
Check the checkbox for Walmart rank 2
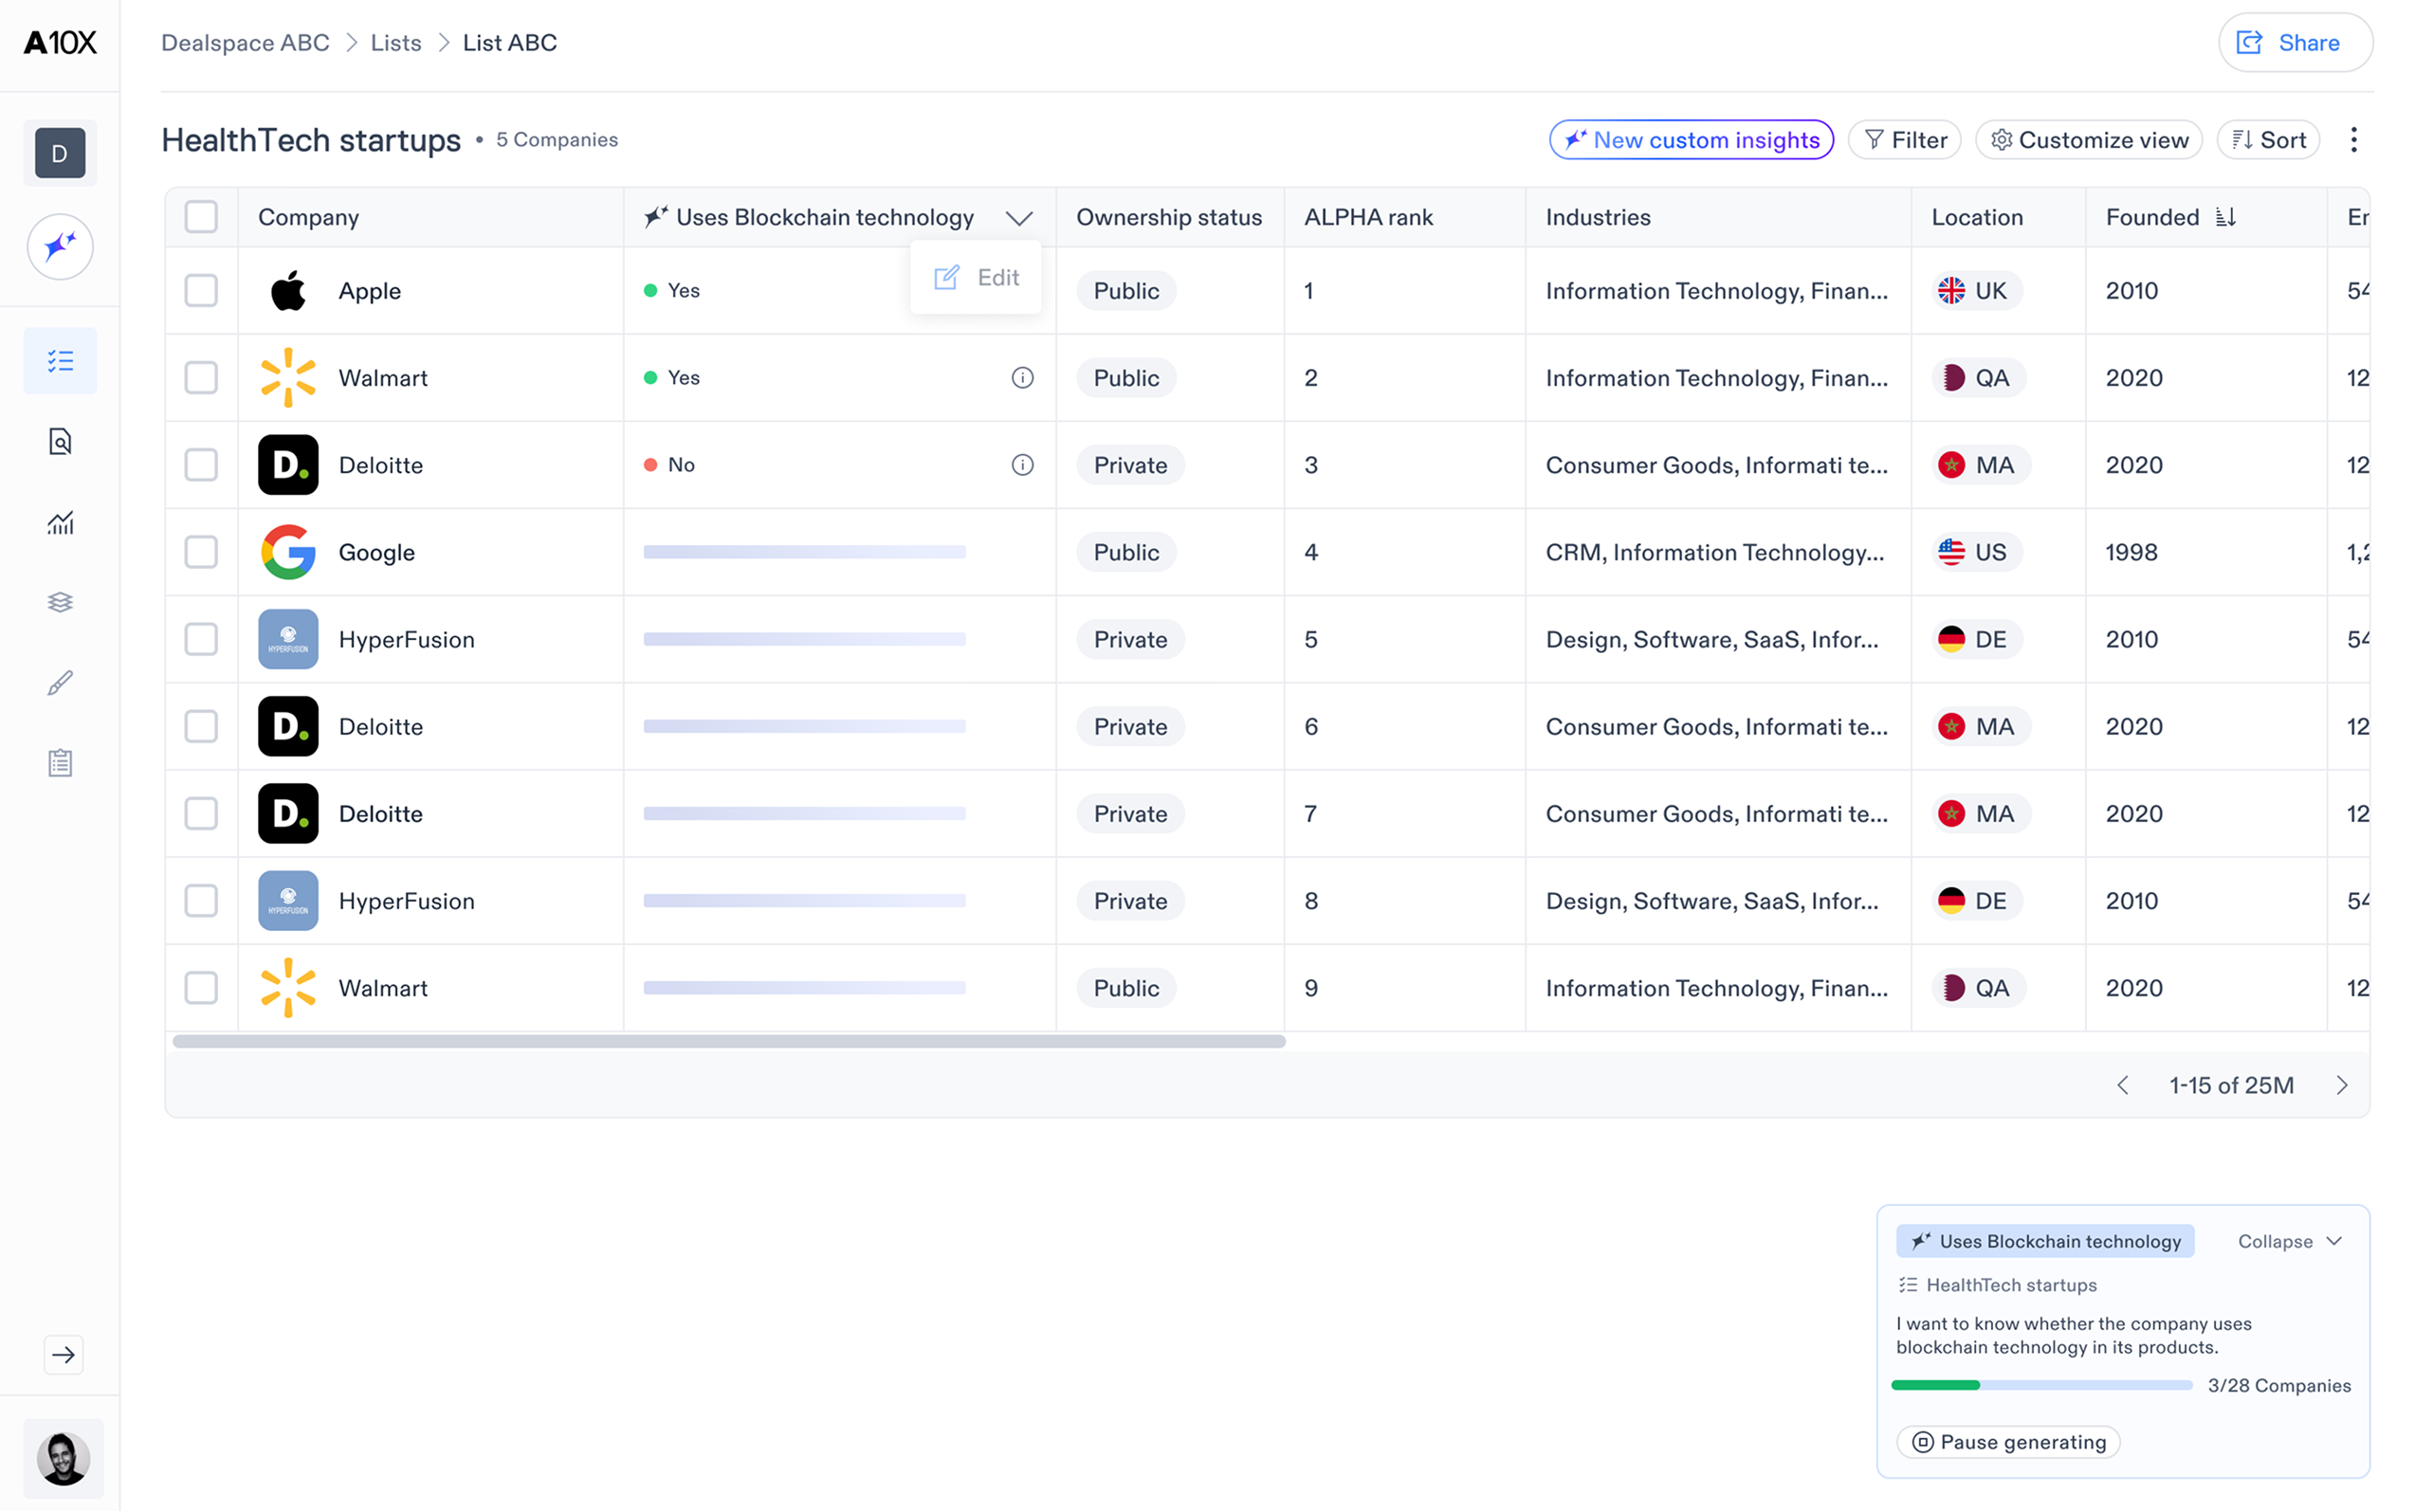tap(201, 377)
